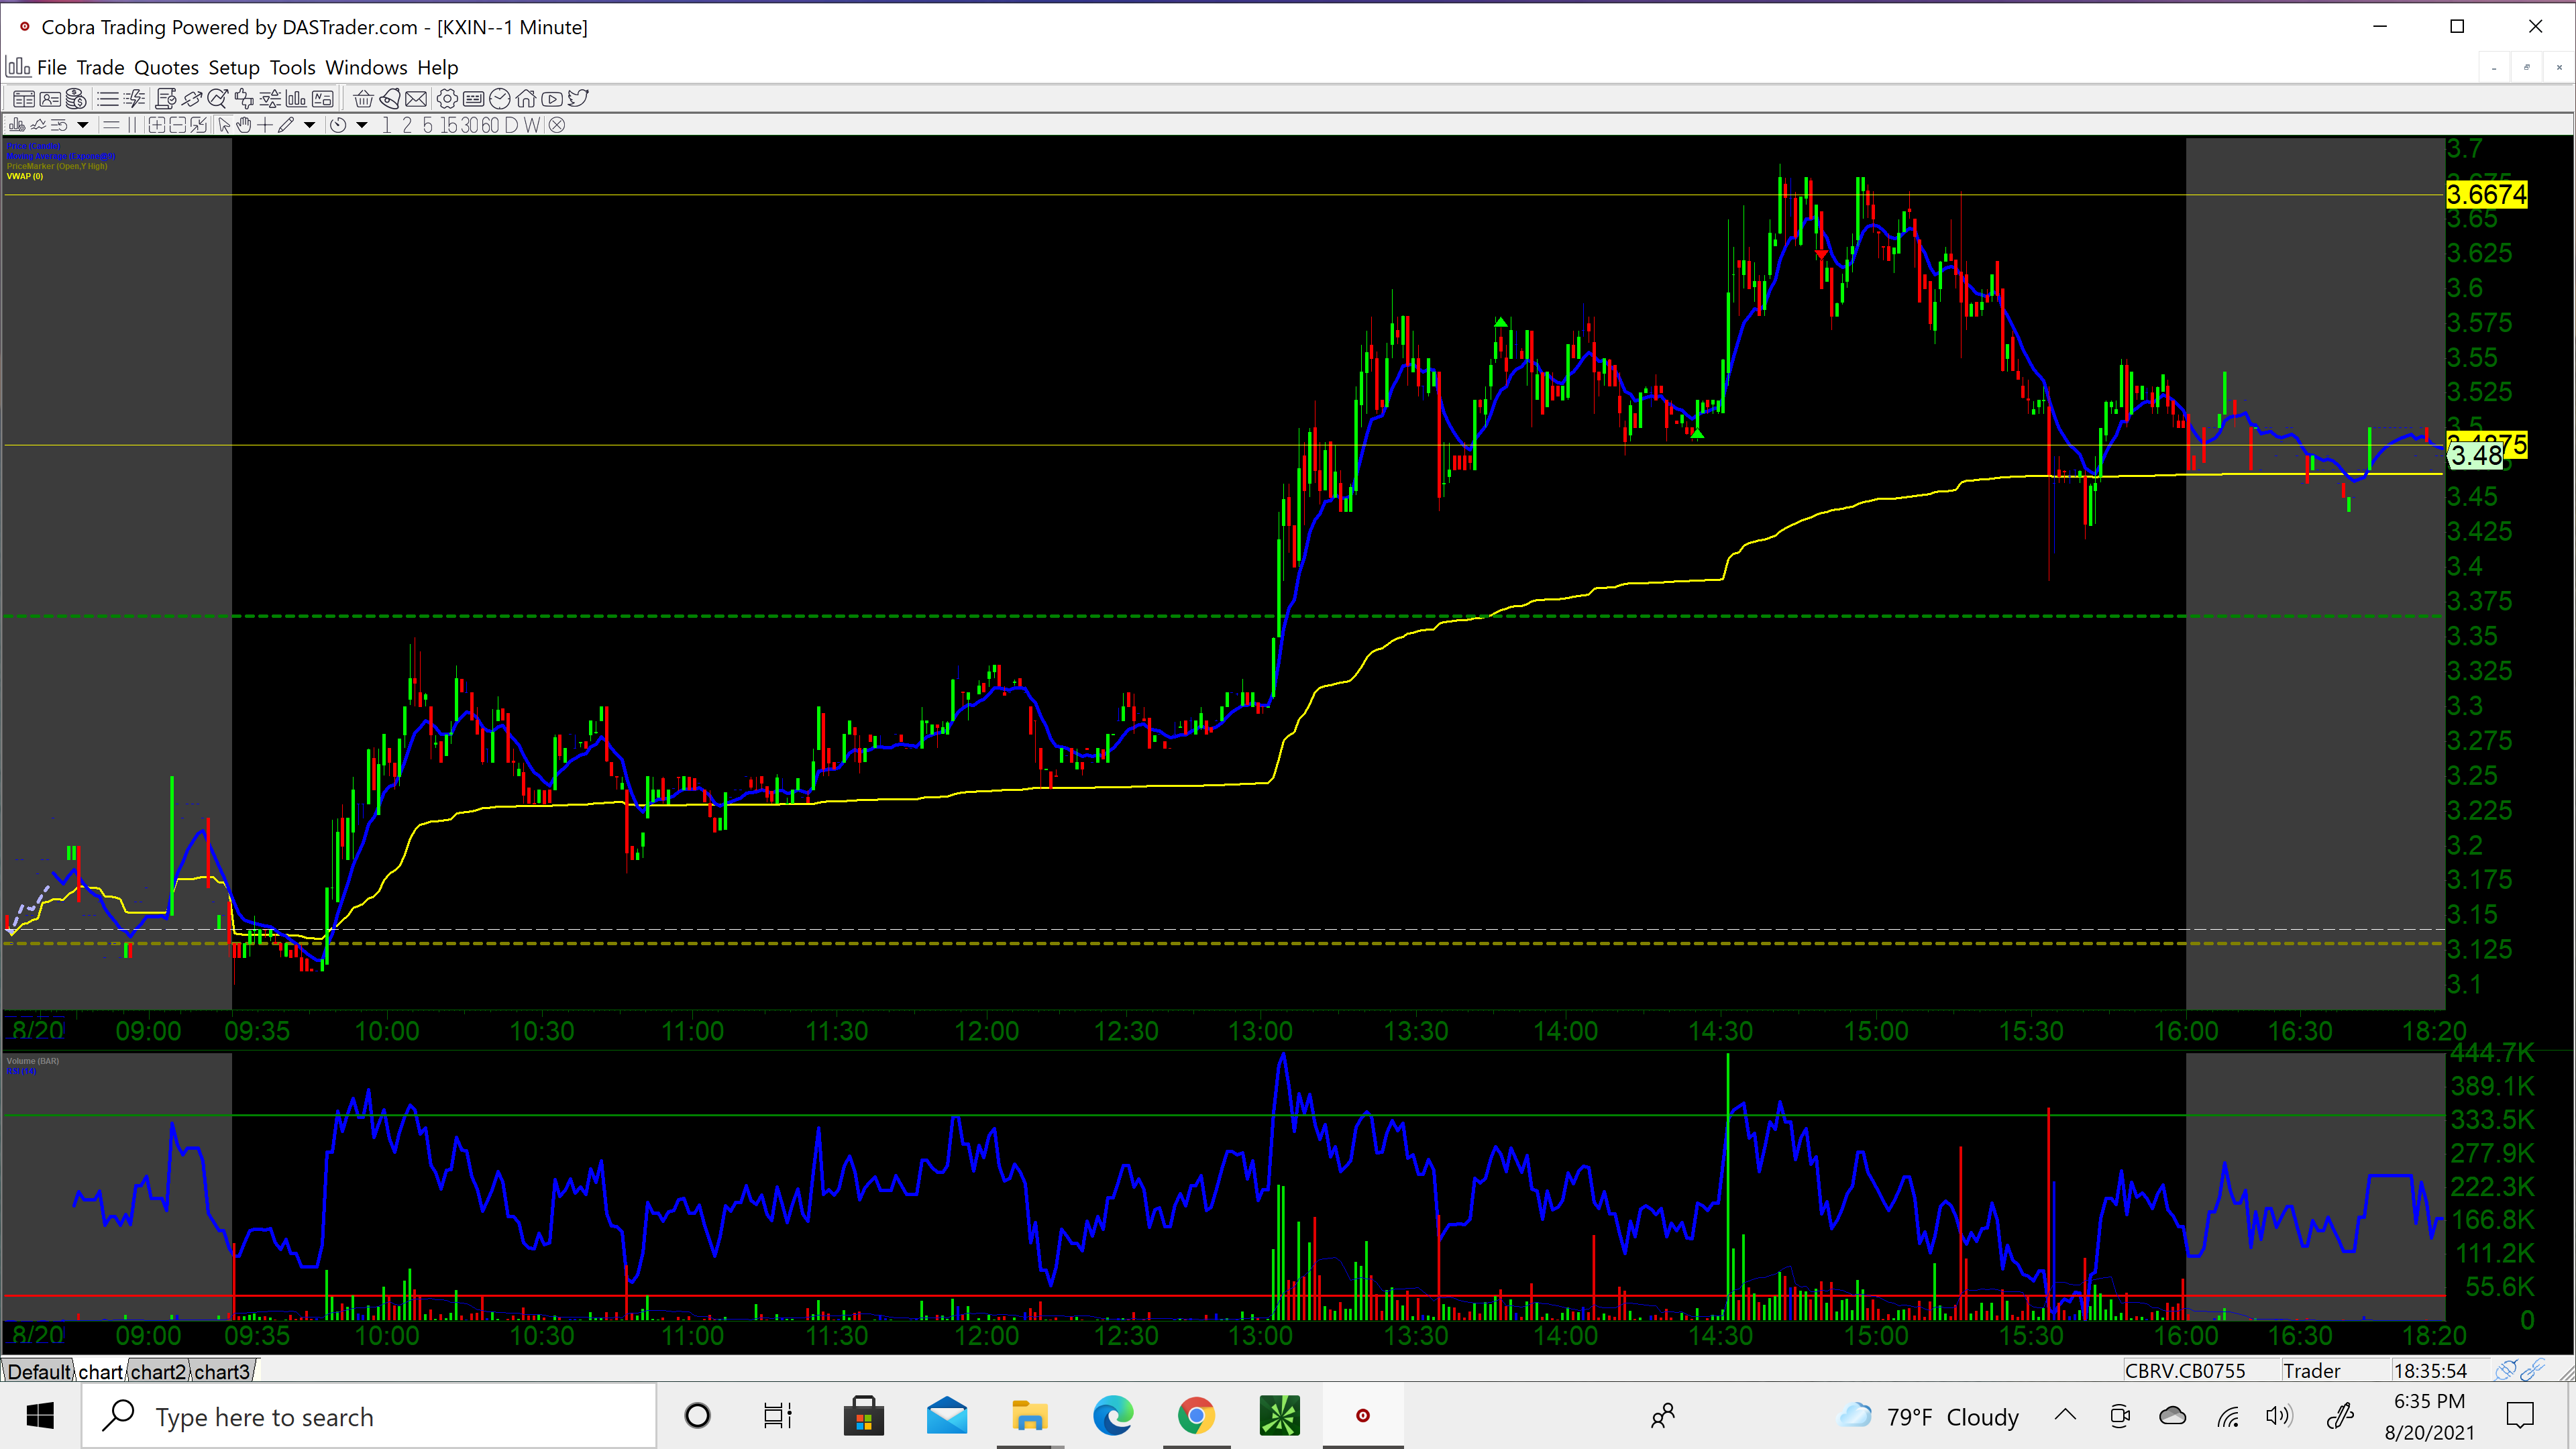Click the zoom in chart icon

click(157, 125)
